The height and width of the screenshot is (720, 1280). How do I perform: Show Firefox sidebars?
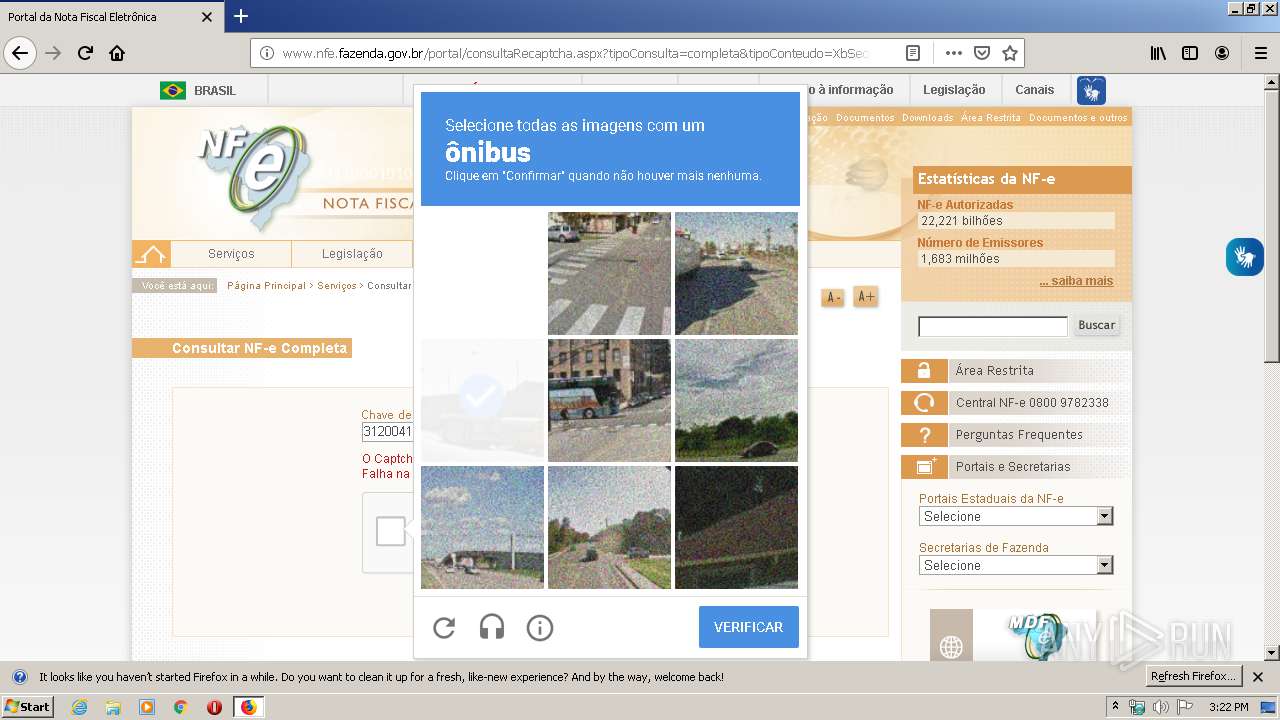(x=1190, y=53)
